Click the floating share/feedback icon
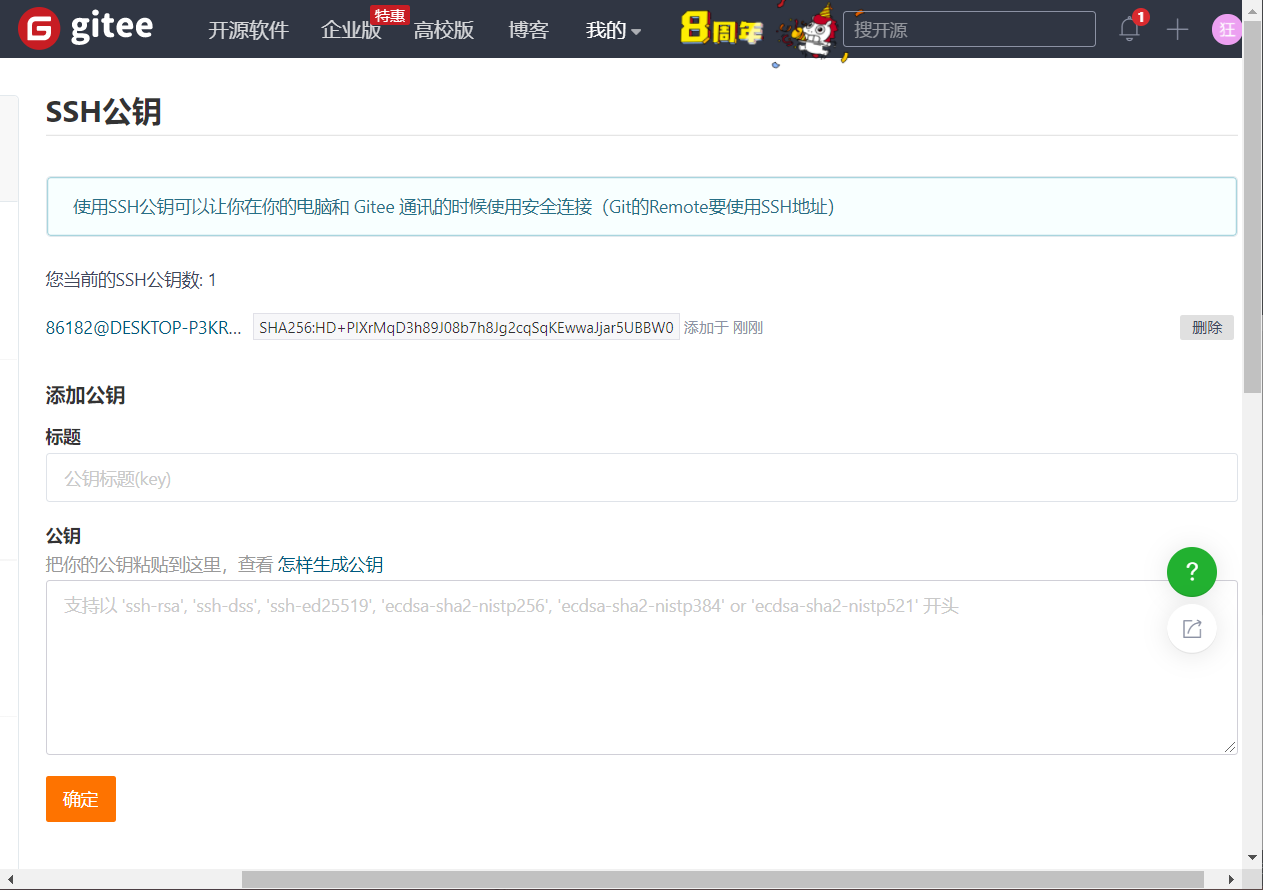Viewport: 1263px width, 890px height. point(1192,629)
